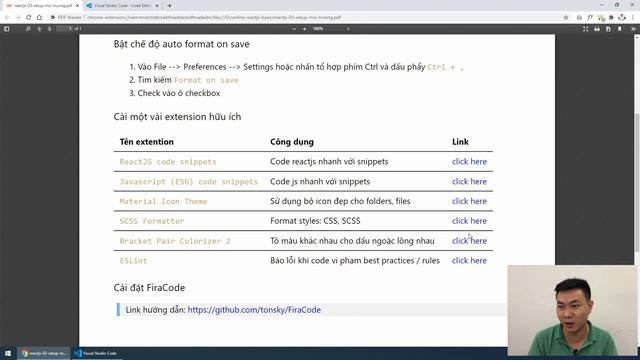Click the 'Ctrl + ,' shortcut text
The height and width of the screenshot is (360, 640).
coord(445,67)
